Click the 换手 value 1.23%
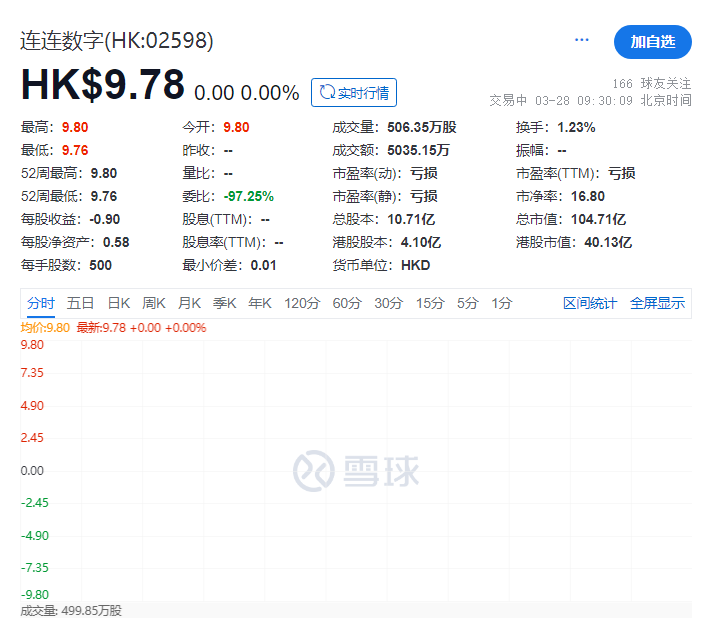Viewport: 717px width, 618px height. coord(576,127)
